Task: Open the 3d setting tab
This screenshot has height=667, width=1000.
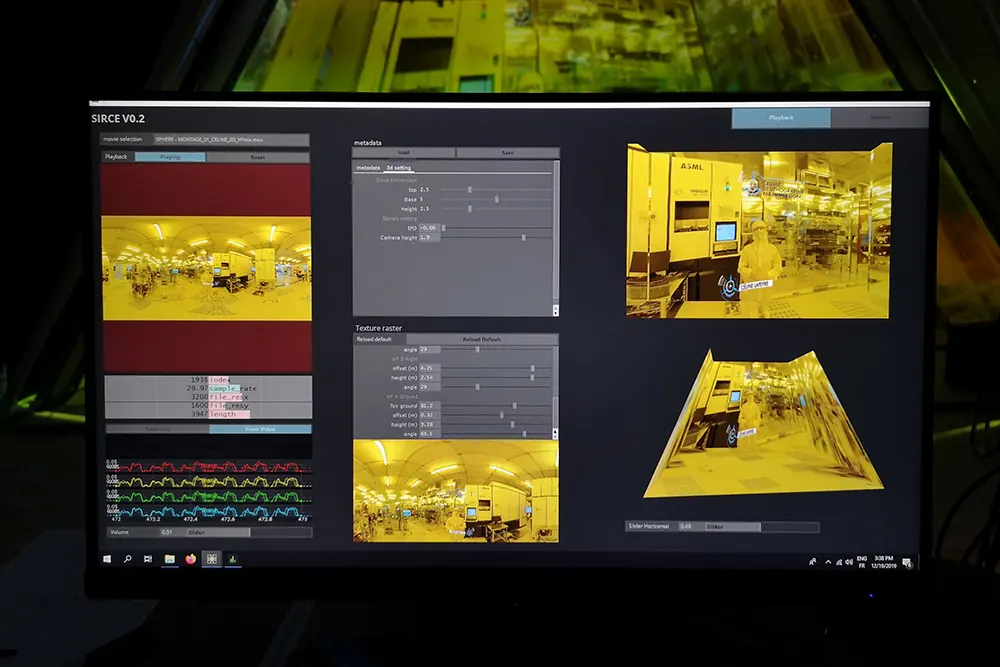Action: pyautogui.click(x=399, y=168)
